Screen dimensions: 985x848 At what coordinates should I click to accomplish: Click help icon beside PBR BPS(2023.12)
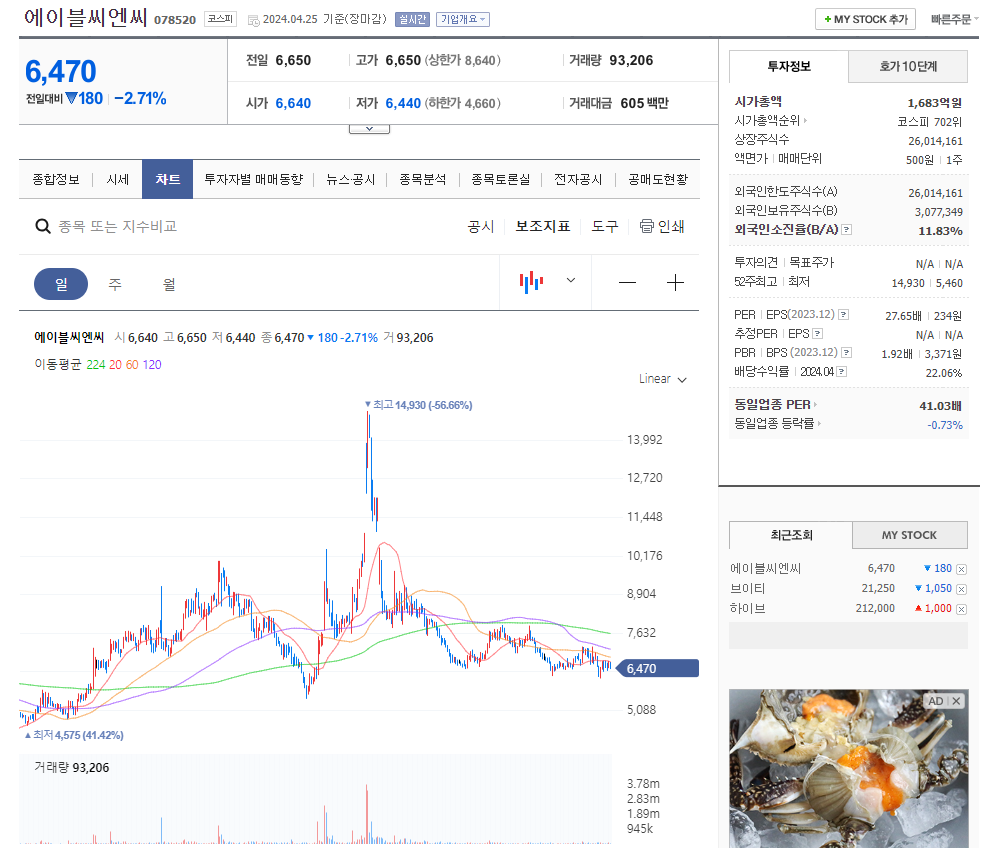tap(846, 352)
